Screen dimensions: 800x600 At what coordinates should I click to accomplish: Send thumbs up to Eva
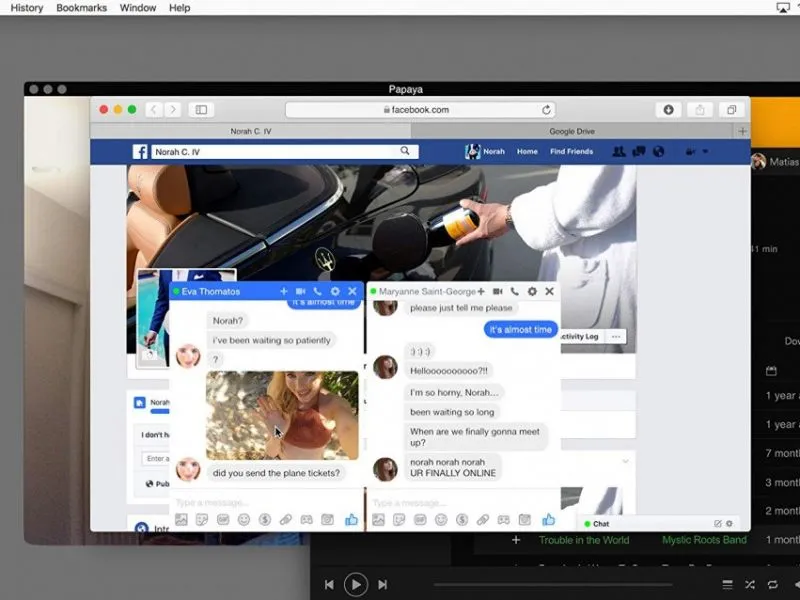[351, 520]
